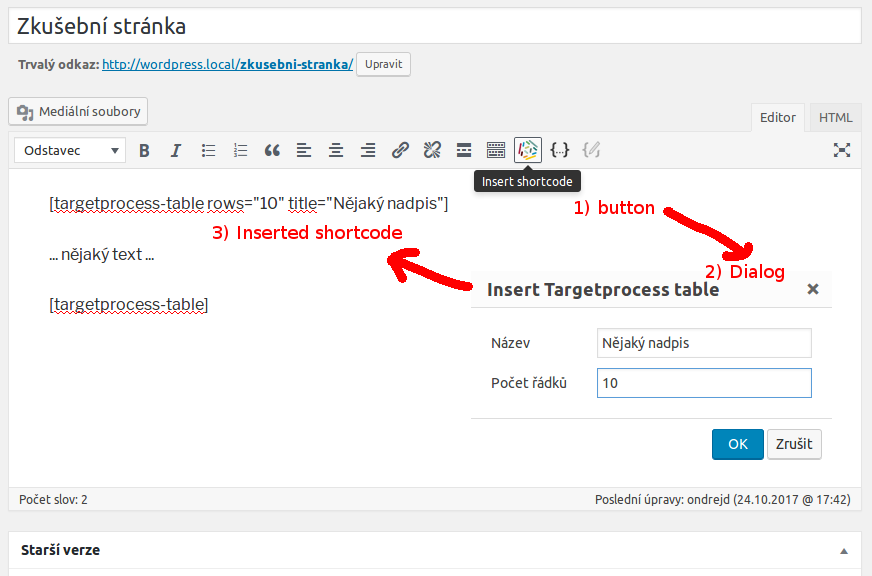
Task: Click the Počet řádků input field
Action: coord(704,383)
